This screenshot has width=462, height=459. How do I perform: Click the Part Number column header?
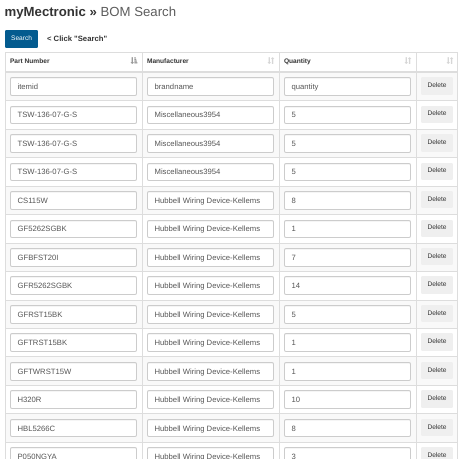[x=74, y=62]
